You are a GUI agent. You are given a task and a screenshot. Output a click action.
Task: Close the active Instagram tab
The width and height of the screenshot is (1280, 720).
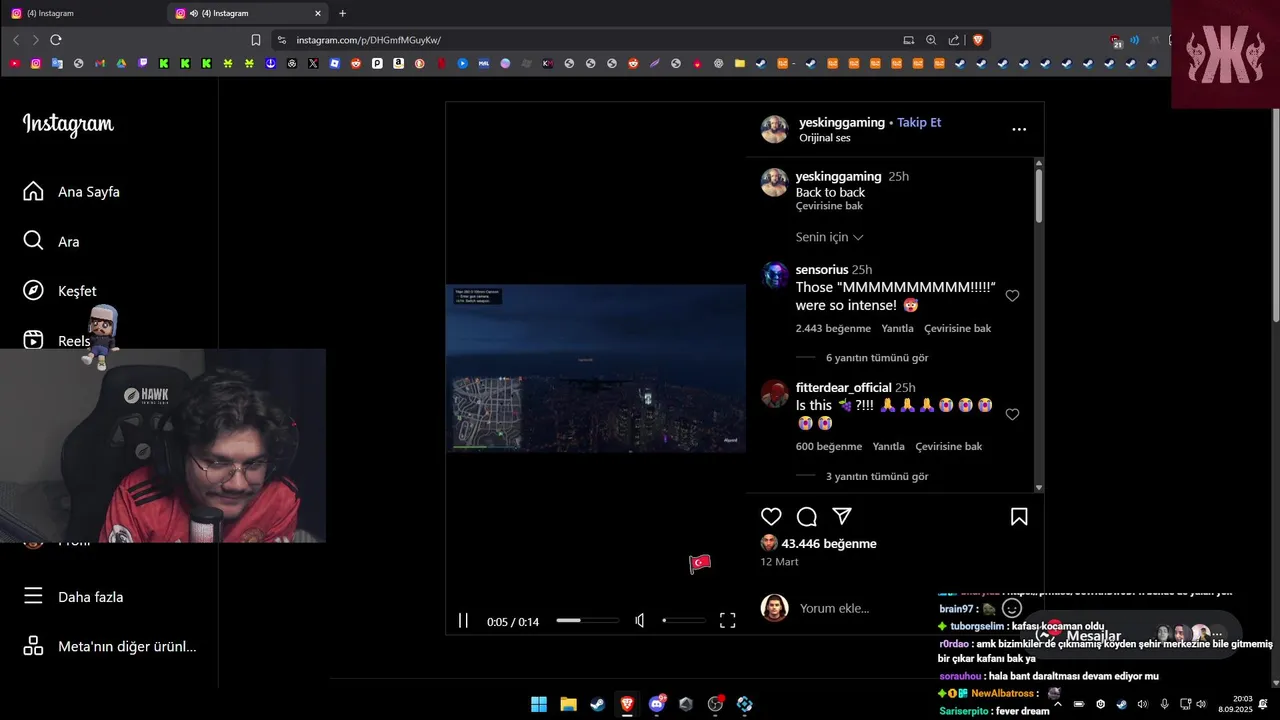[x=318, y=13]
